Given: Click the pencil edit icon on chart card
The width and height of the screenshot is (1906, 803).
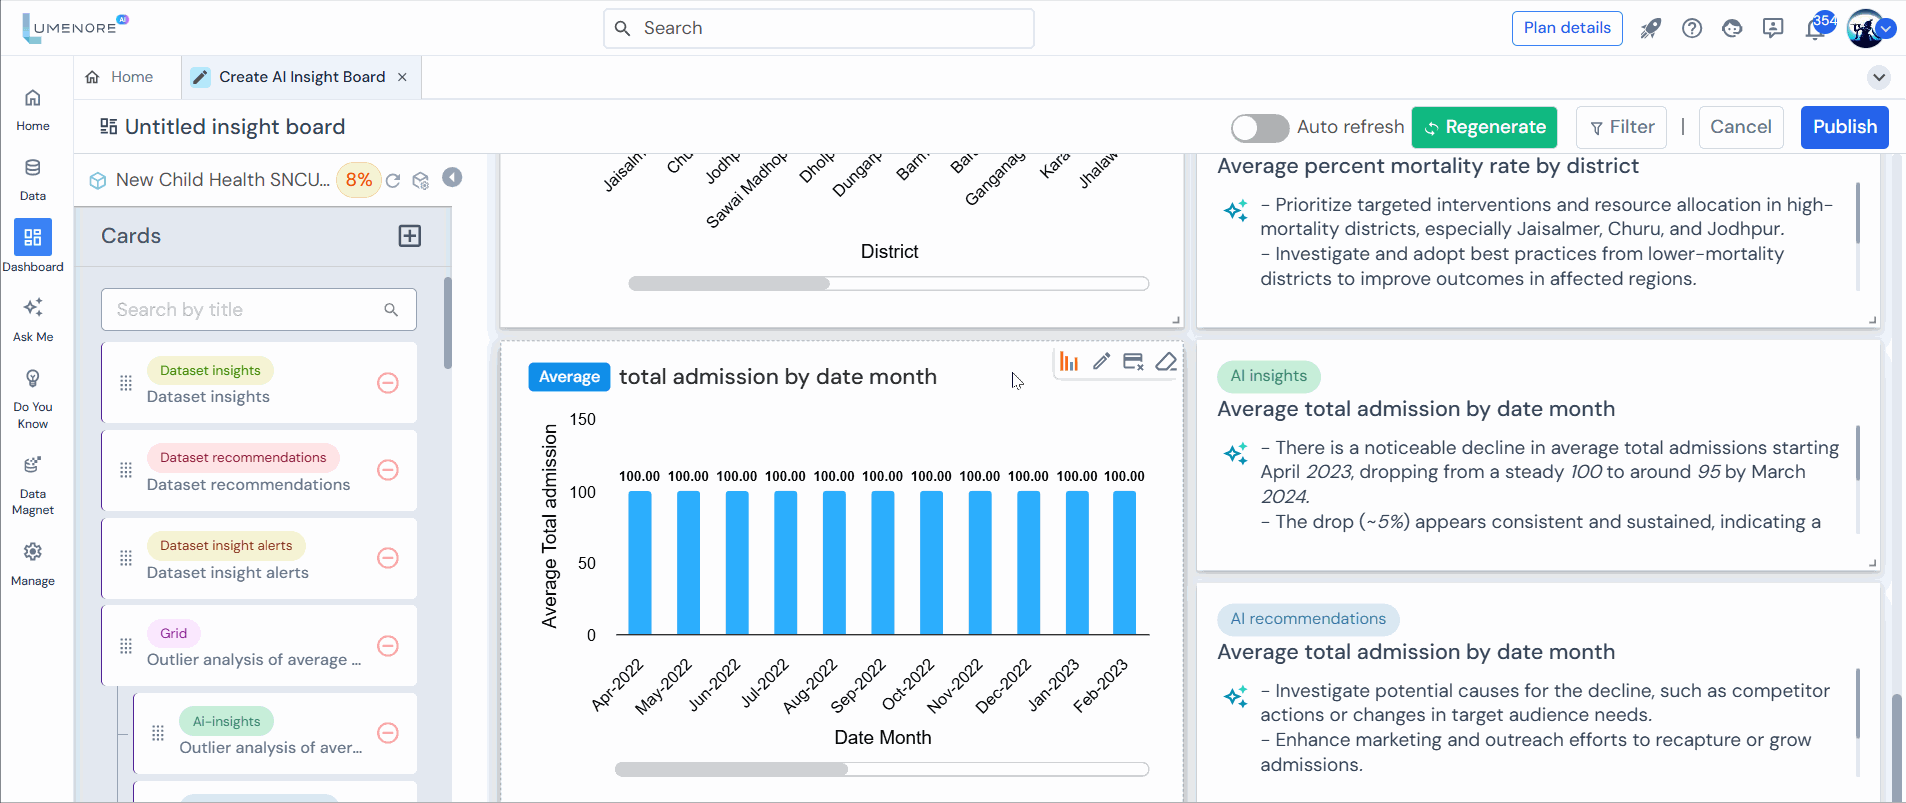Looking at the screenshot, I should (1101, 362).
